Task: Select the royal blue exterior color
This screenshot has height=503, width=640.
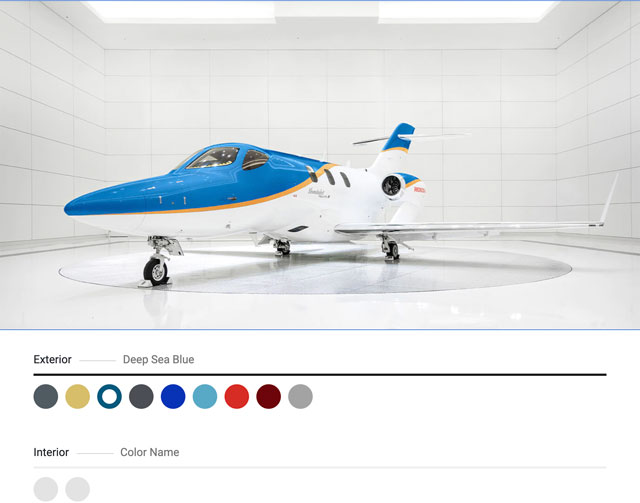Action: 173,396
